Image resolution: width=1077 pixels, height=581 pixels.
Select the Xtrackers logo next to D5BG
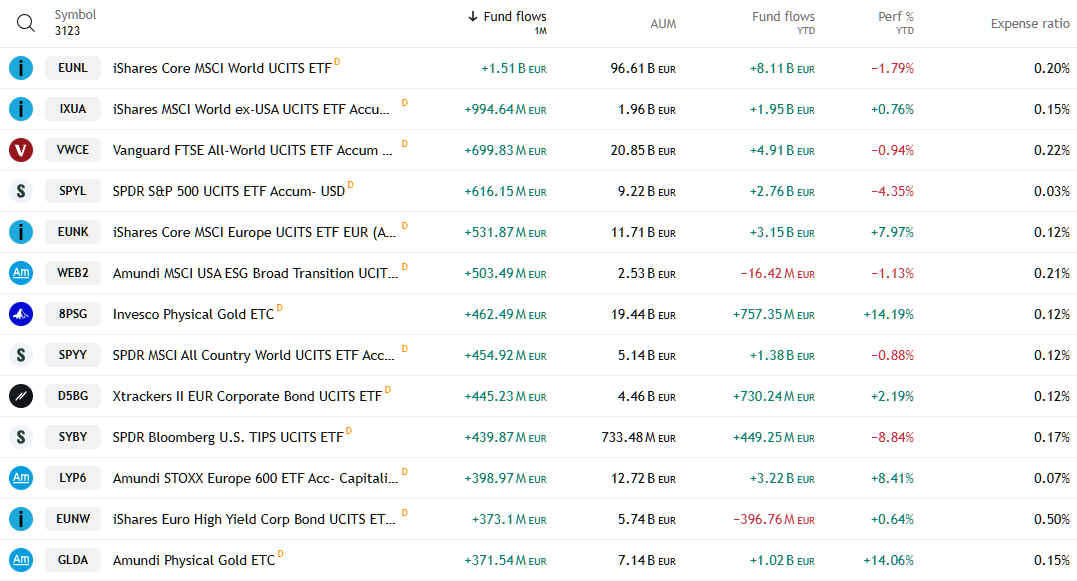[x=20, y=396]
